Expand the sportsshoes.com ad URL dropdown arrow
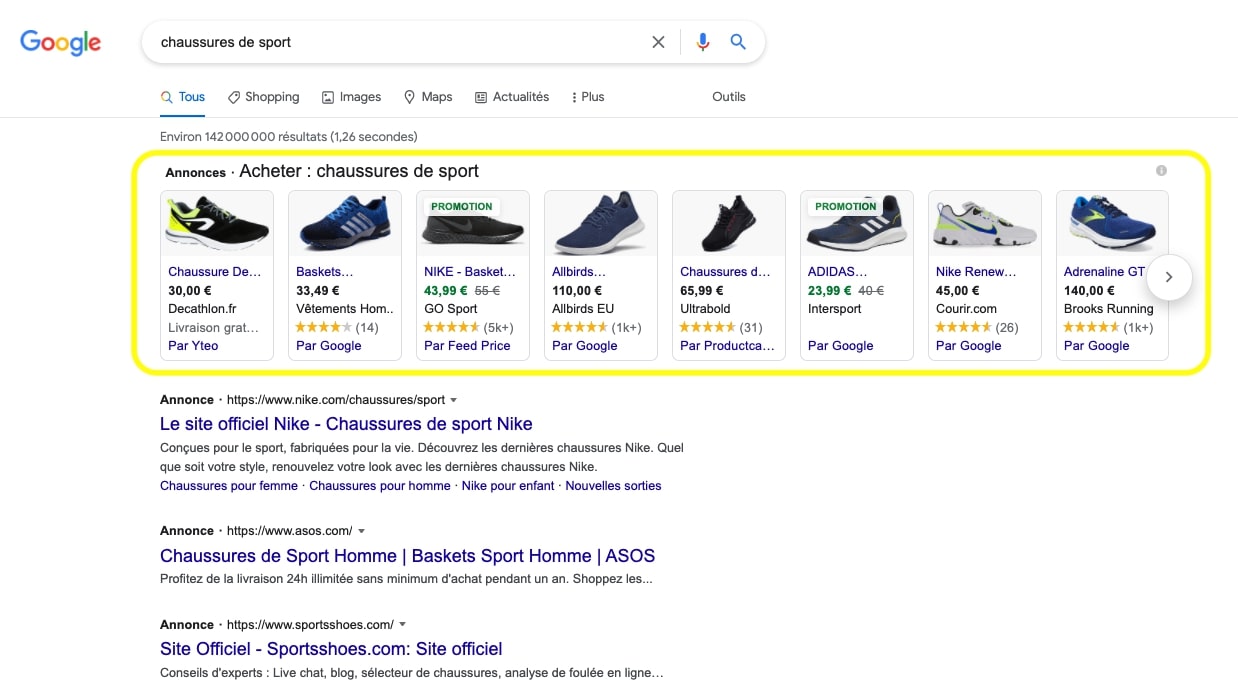The image size is (1238, 694). (402, 625)
